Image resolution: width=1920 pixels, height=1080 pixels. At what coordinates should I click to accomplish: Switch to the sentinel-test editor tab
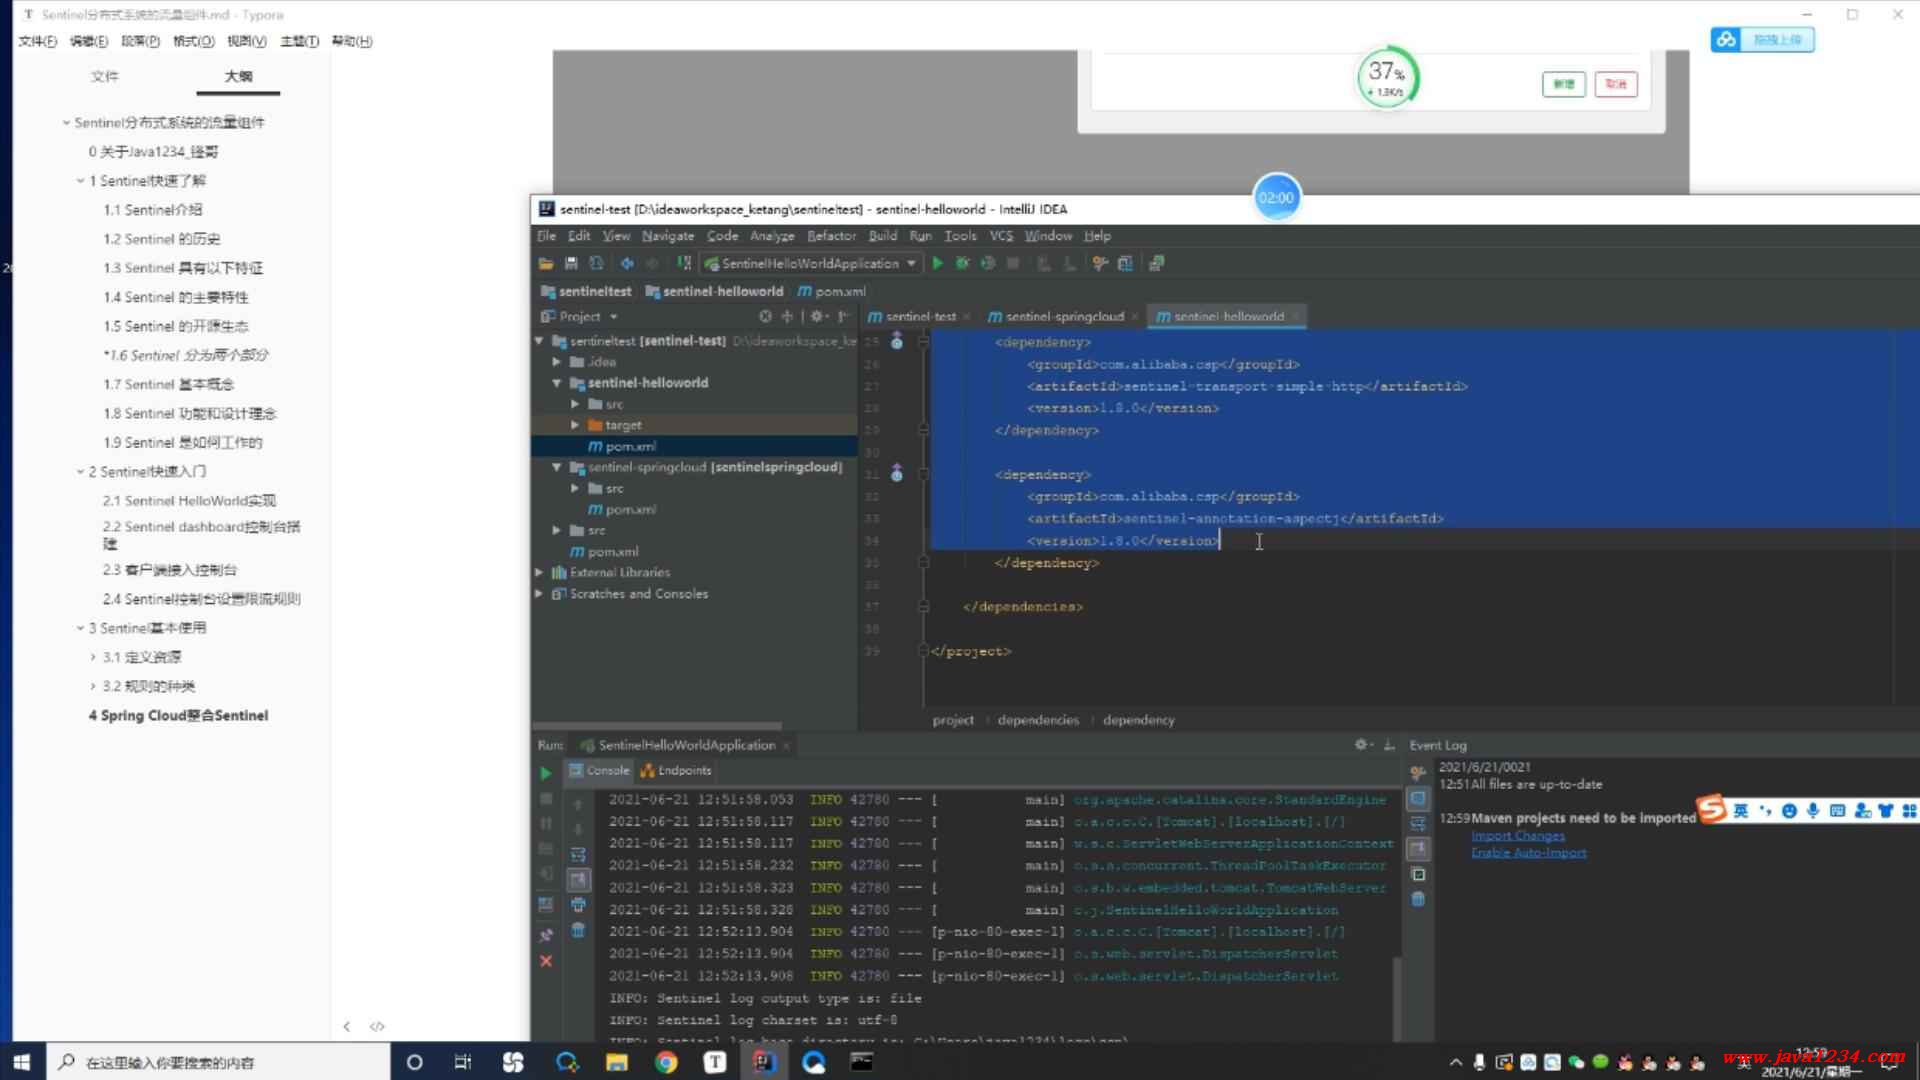(920, 317)
